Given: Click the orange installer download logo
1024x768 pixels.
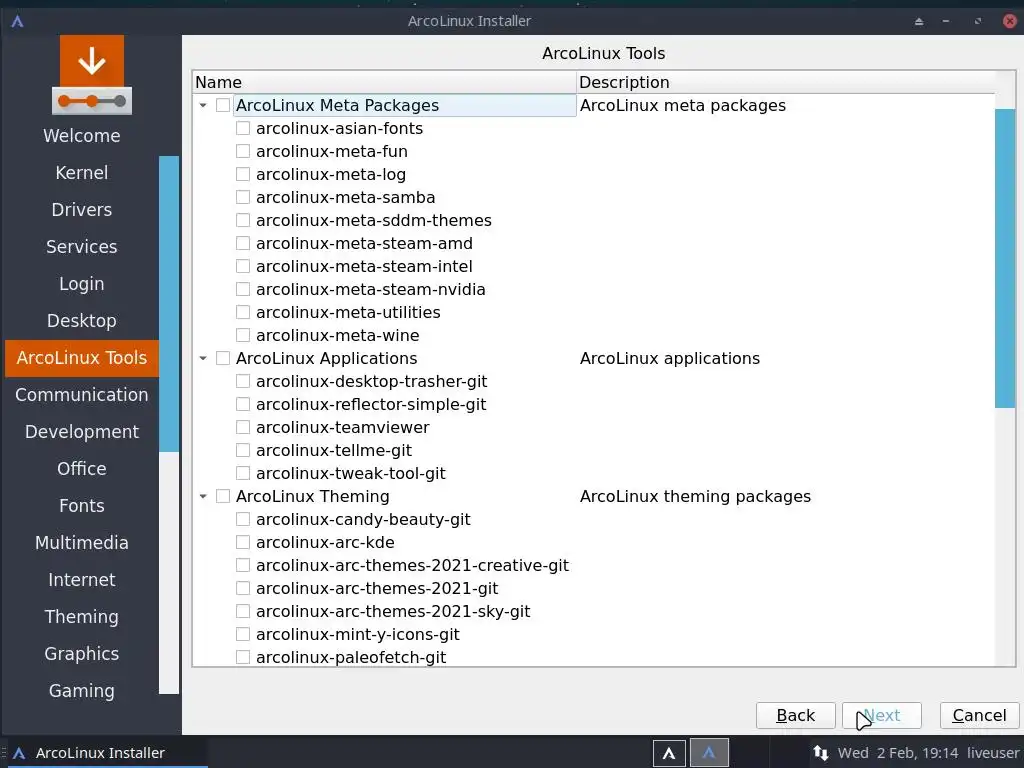Looking at the screenshot, I should (x=92, y=75).
